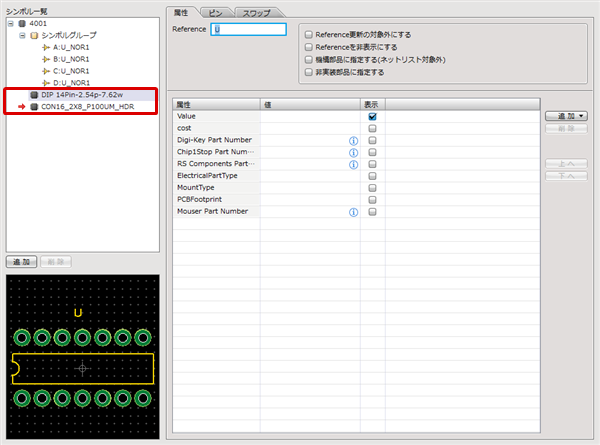This screenshot has height=445, width=600.
Task: Click the cost attribute row label
Action: (x=184, y=128)
